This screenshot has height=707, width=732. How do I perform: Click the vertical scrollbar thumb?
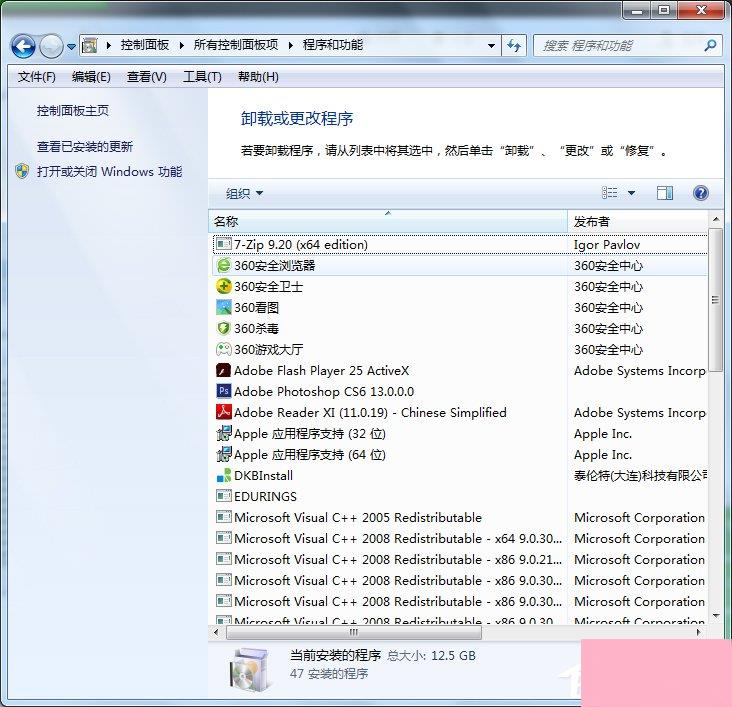[x=715, y=300]
